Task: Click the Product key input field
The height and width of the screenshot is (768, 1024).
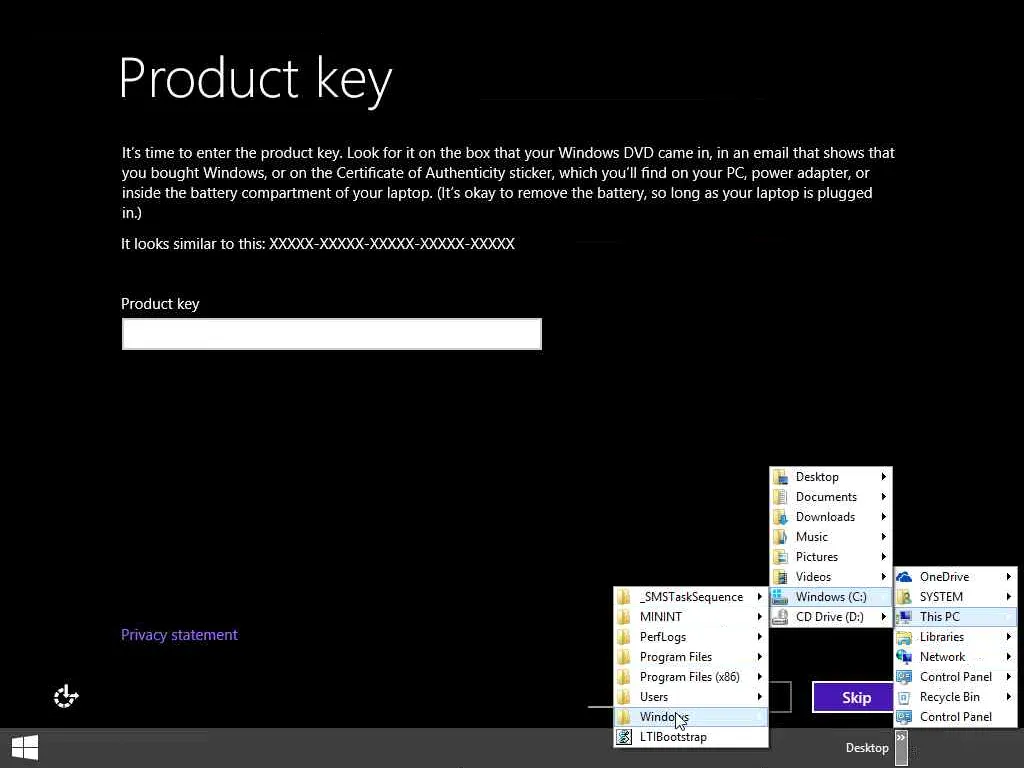Action: (332, 334)
